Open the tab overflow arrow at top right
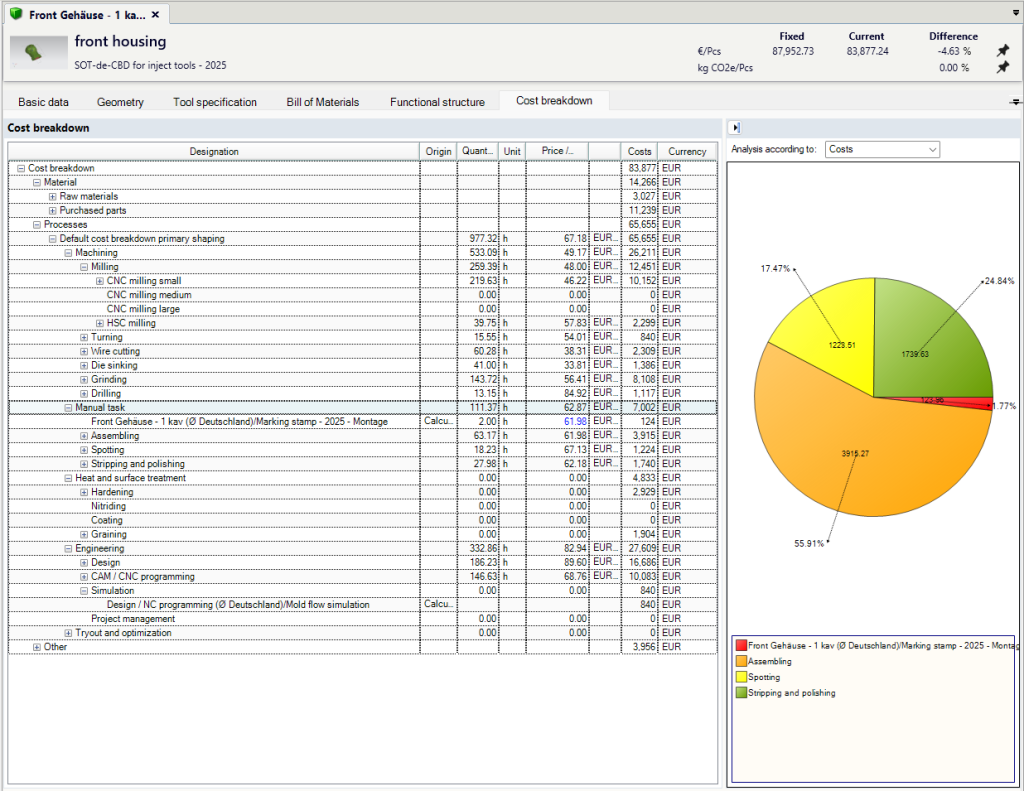Image resolution: width=1024 pixels, height=791 pixels. [x=1016, y=12]
